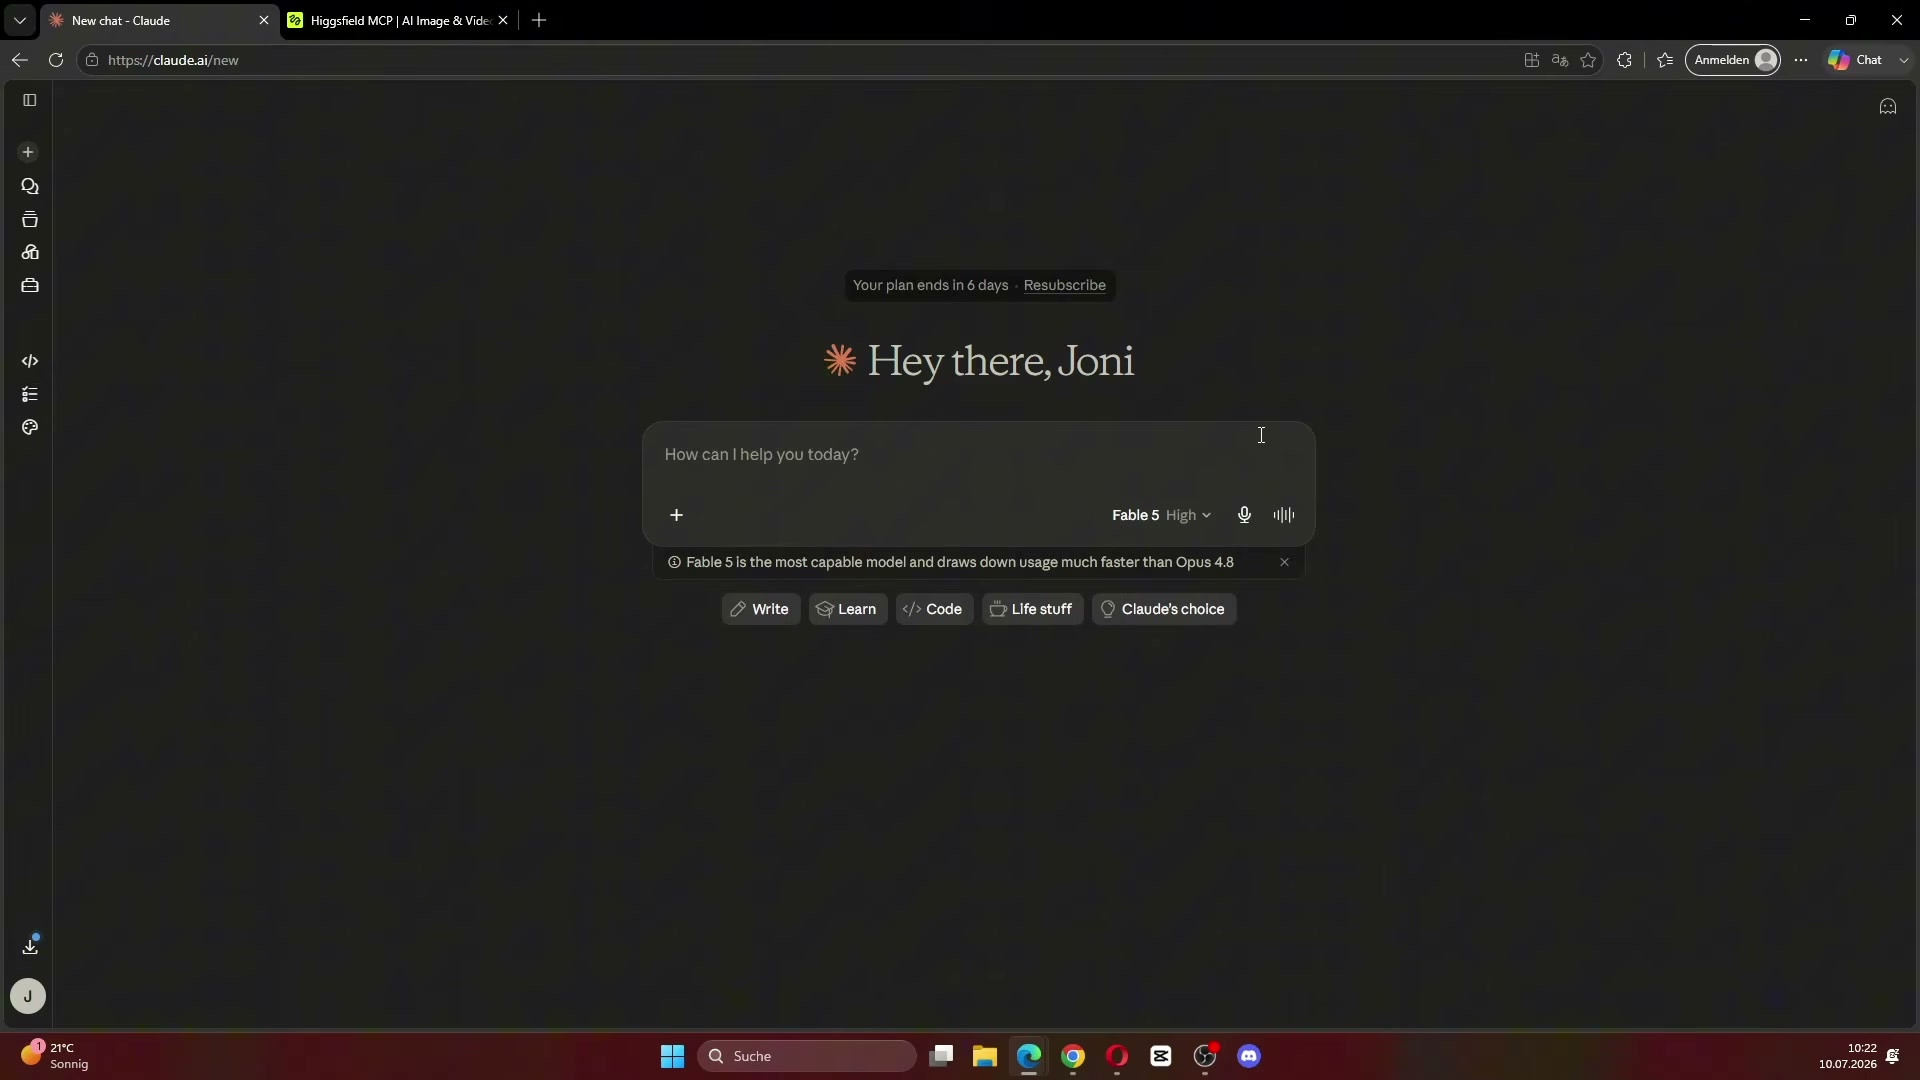Open Opera from the taskbar

point(1117,1056)
